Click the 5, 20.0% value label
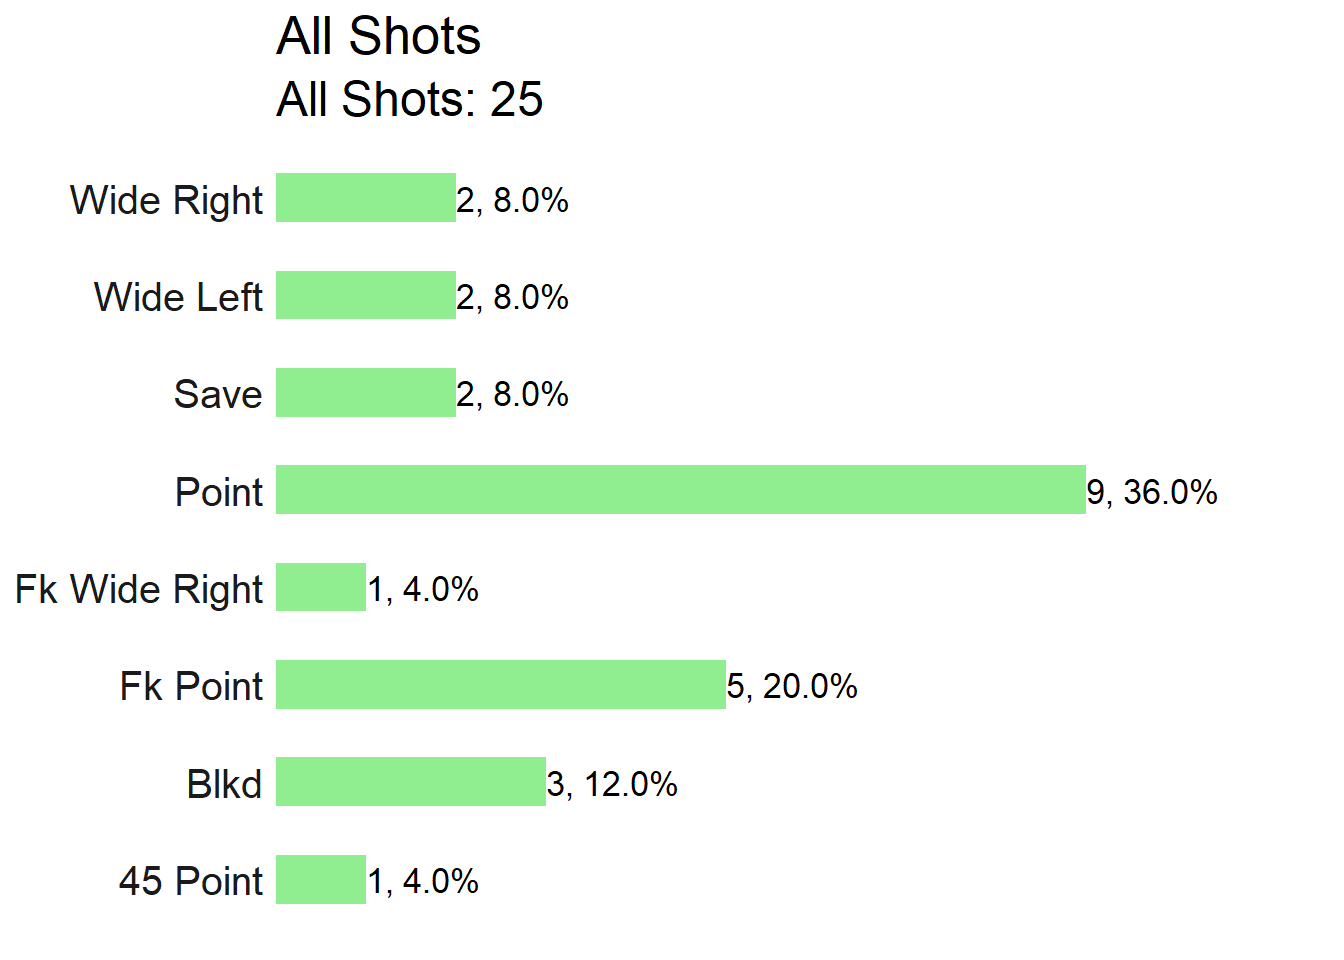Viewport: 1344px width, 960px height. pos(792,686)
